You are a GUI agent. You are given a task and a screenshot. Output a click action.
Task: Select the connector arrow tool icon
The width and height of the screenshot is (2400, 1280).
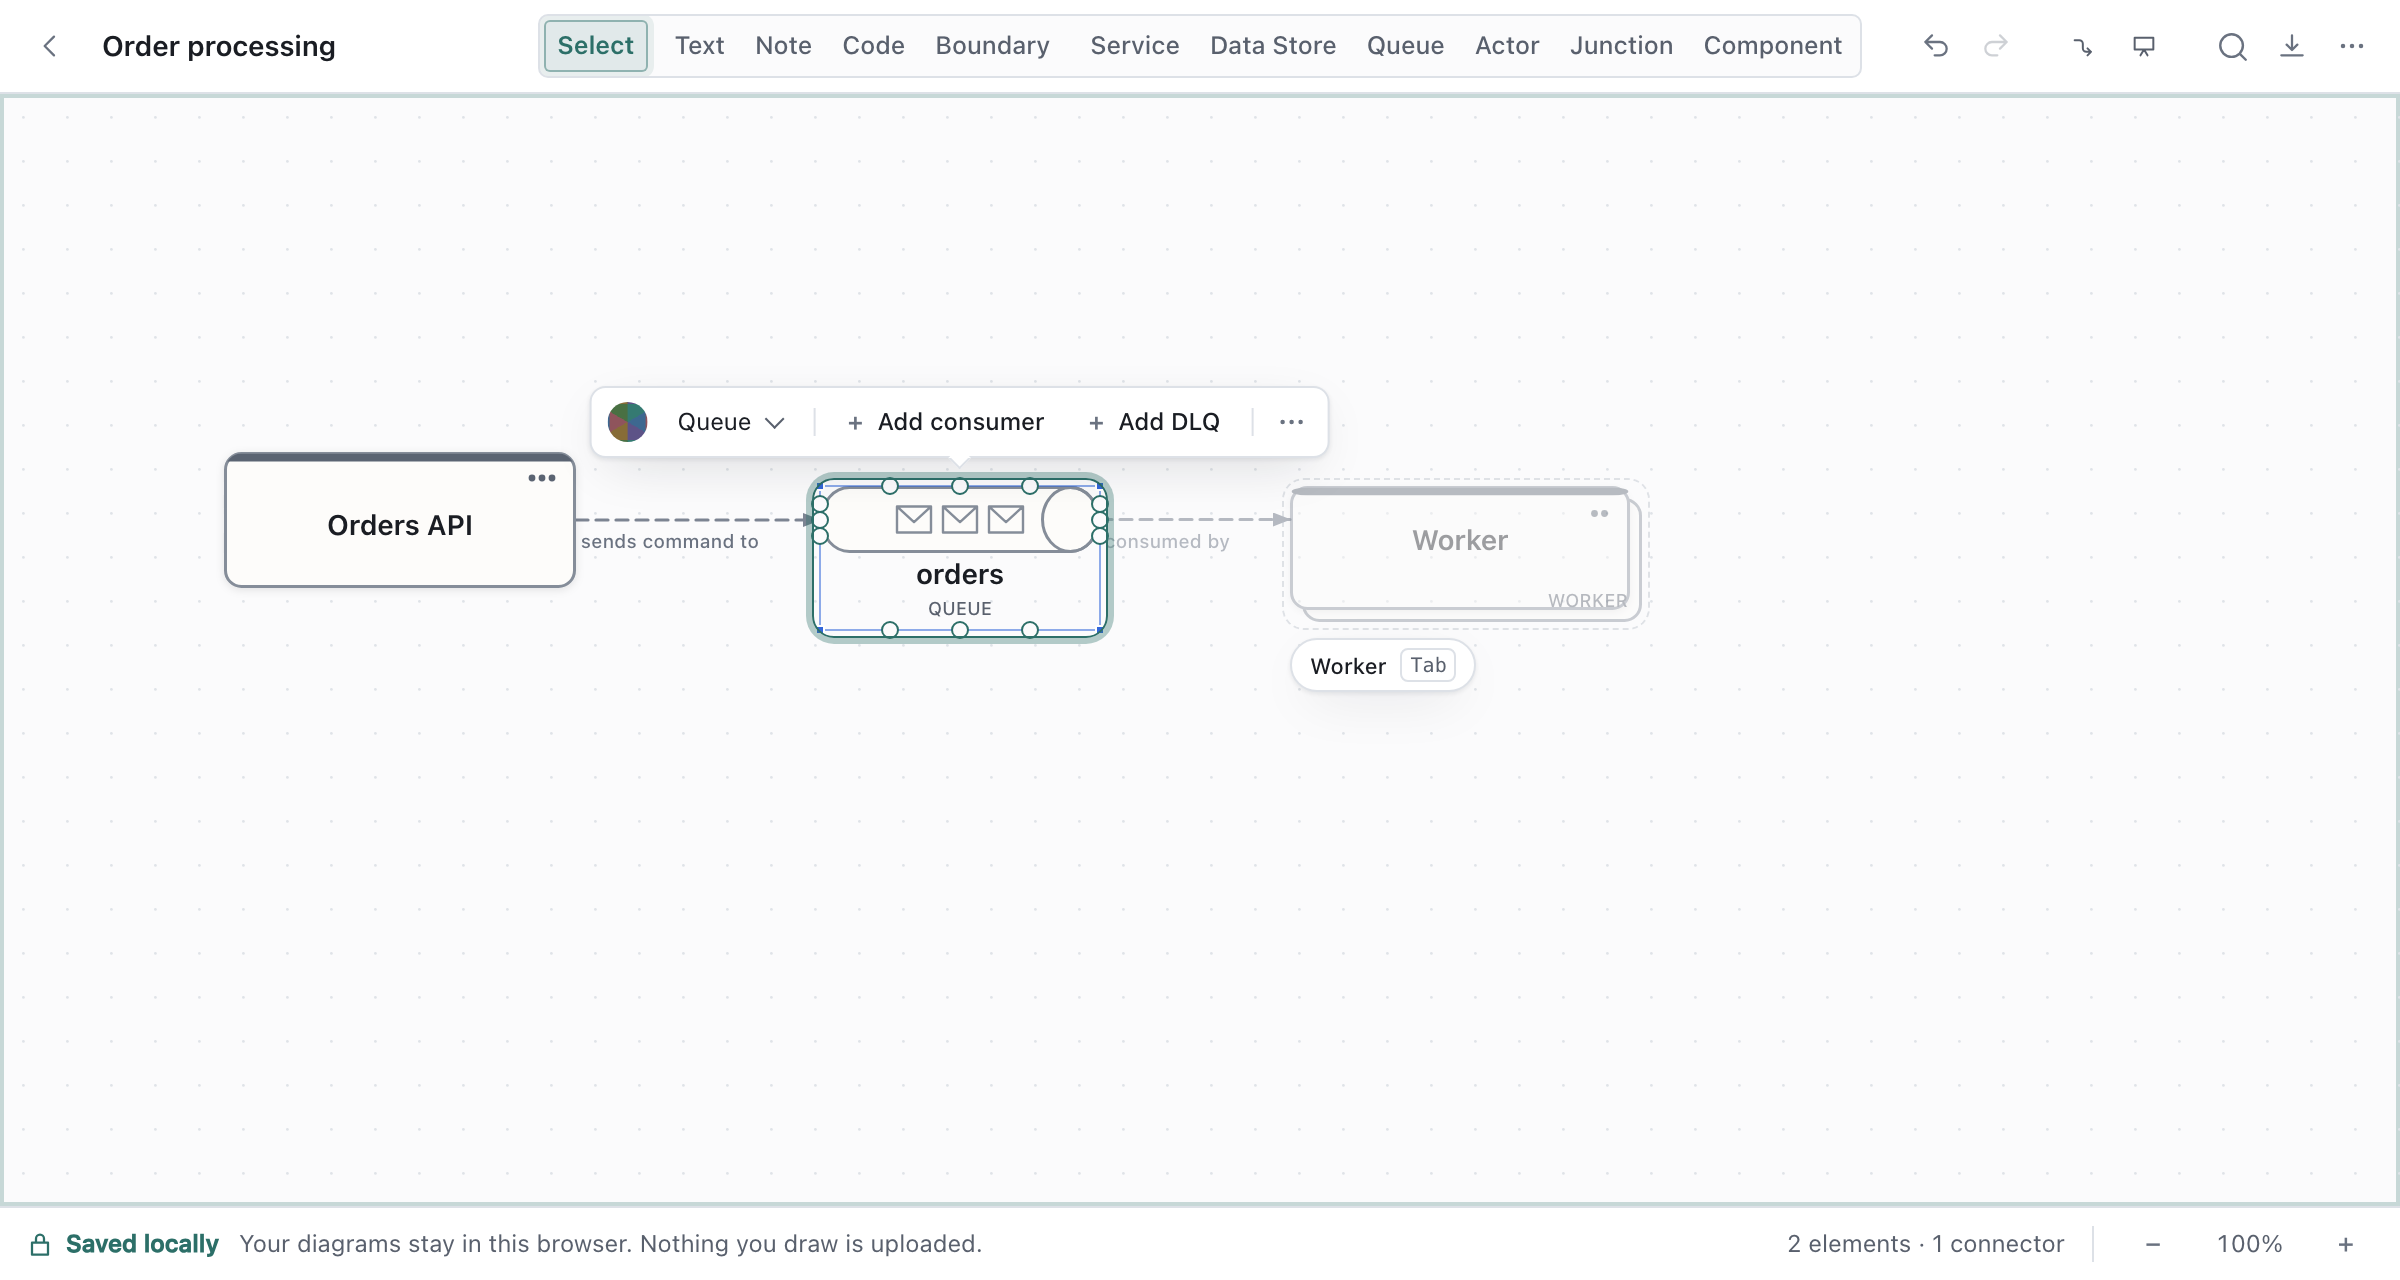[x=2083, y=46]
